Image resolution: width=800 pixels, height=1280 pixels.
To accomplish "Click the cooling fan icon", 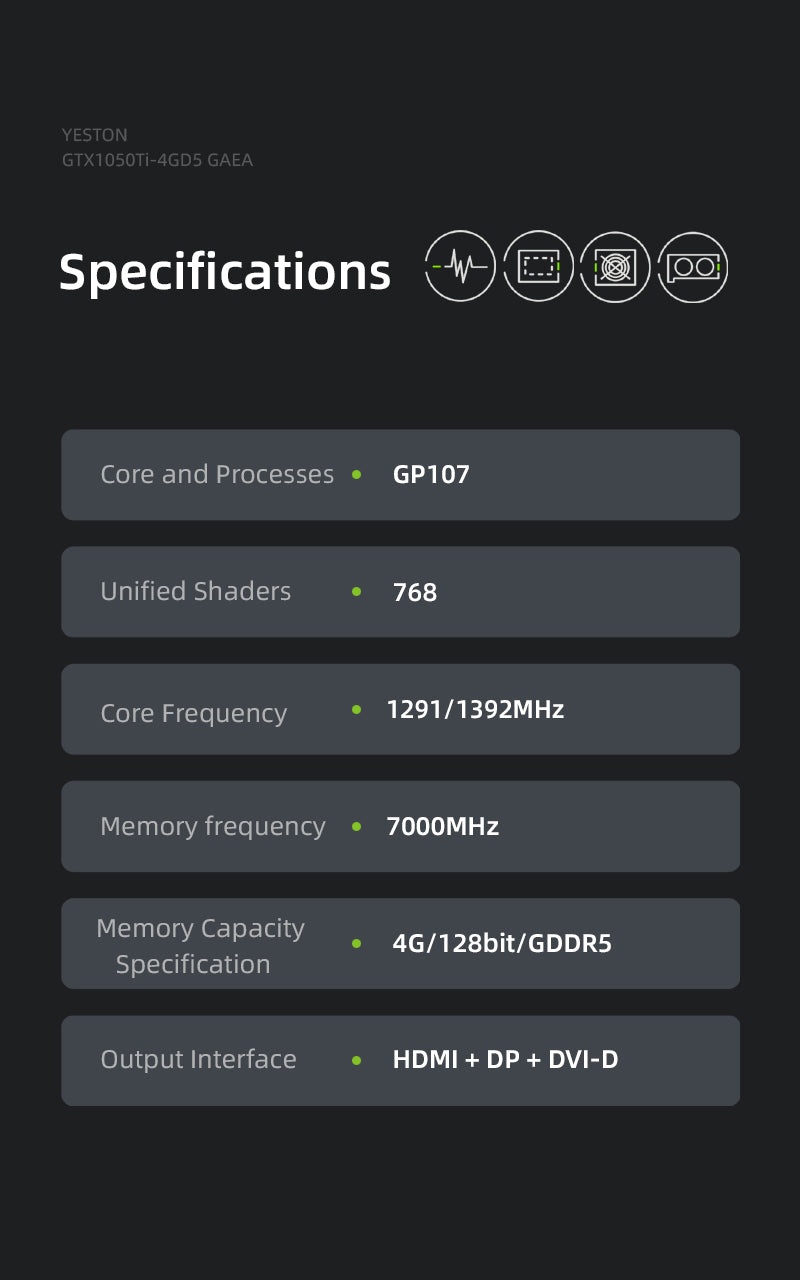I will [x=615, y=267].
